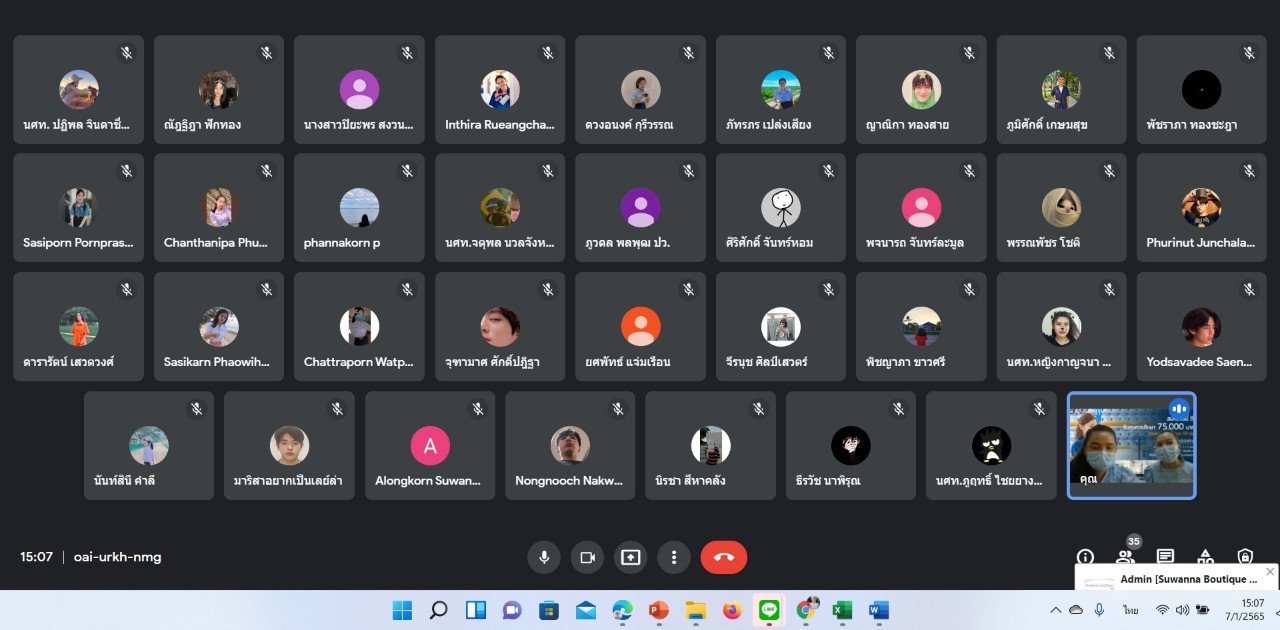
Task: Click Alongkorn Suwan participant tile
Action: pos(430,446)
